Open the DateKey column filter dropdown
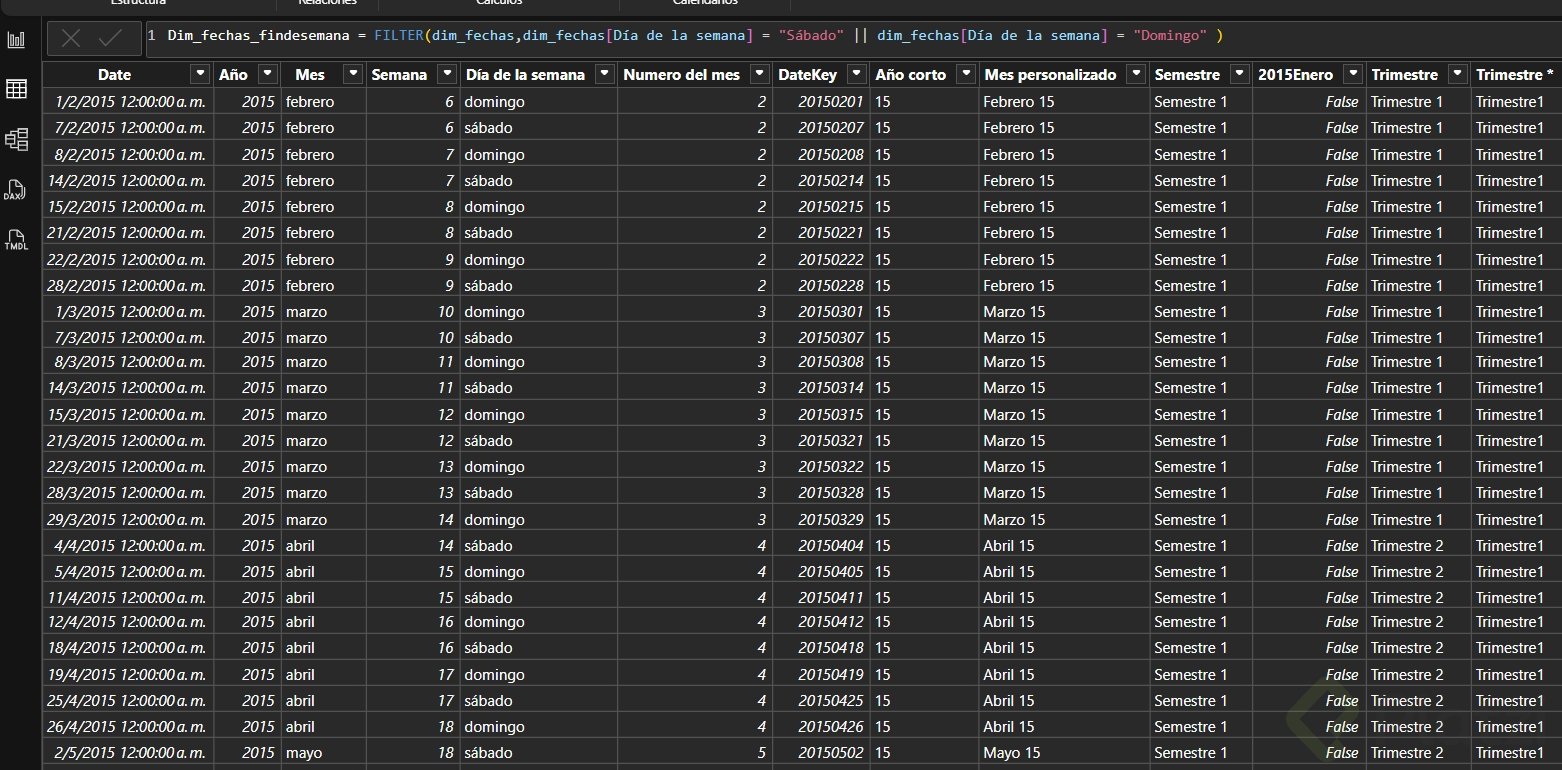 point(856,74)
